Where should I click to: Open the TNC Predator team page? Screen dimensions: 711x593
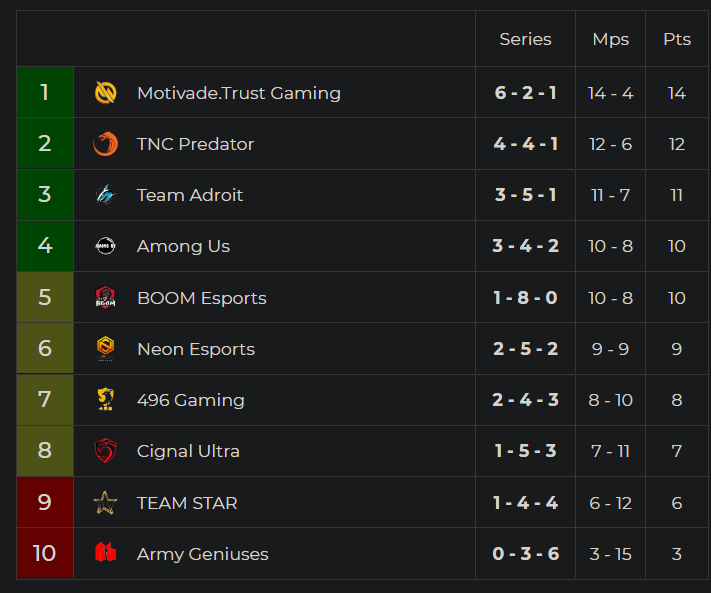[195, 144]
